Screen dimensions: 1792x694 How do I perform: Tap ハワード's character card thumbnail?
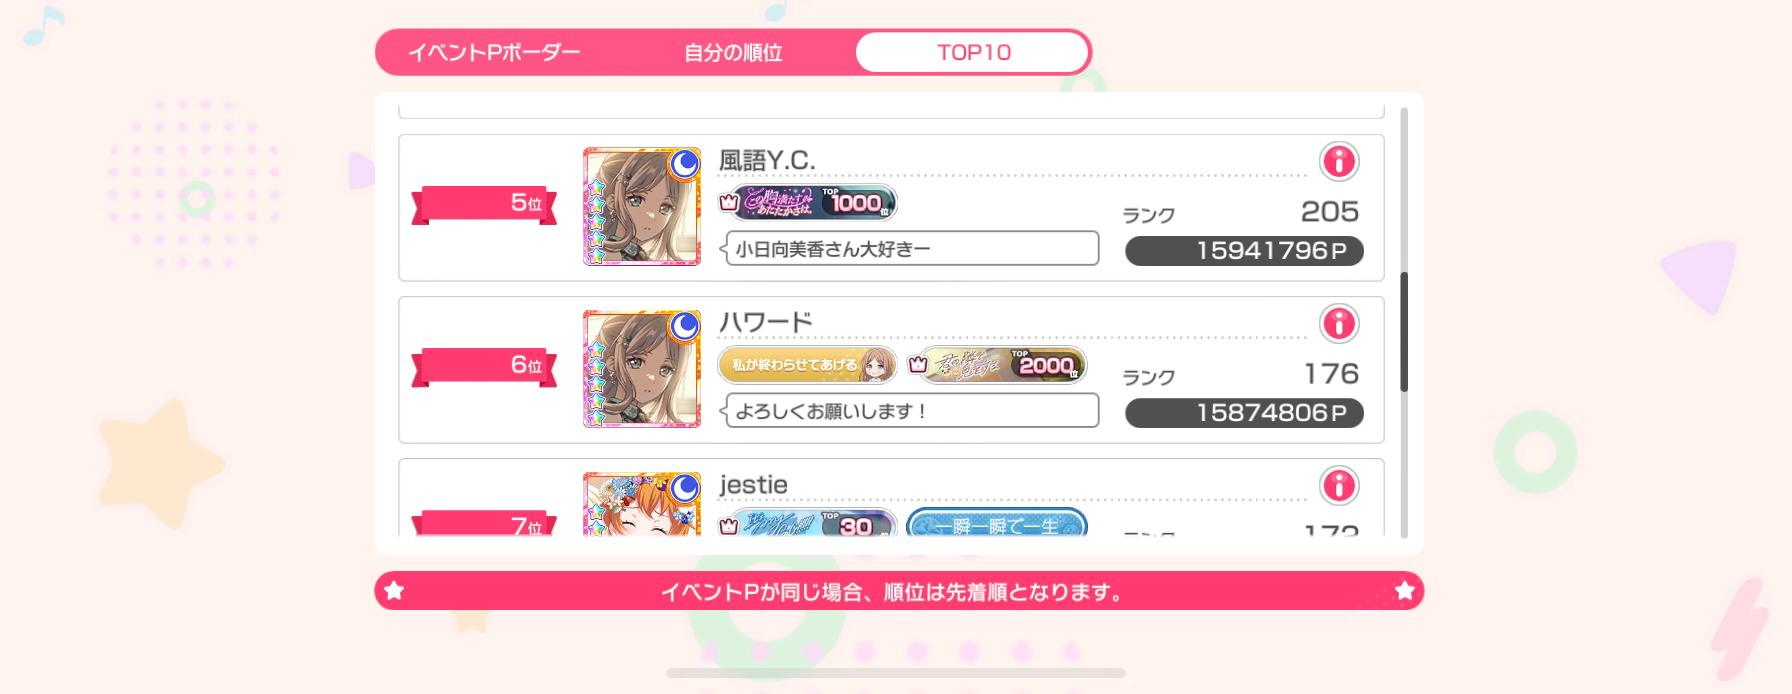click(x=642, y=369)
